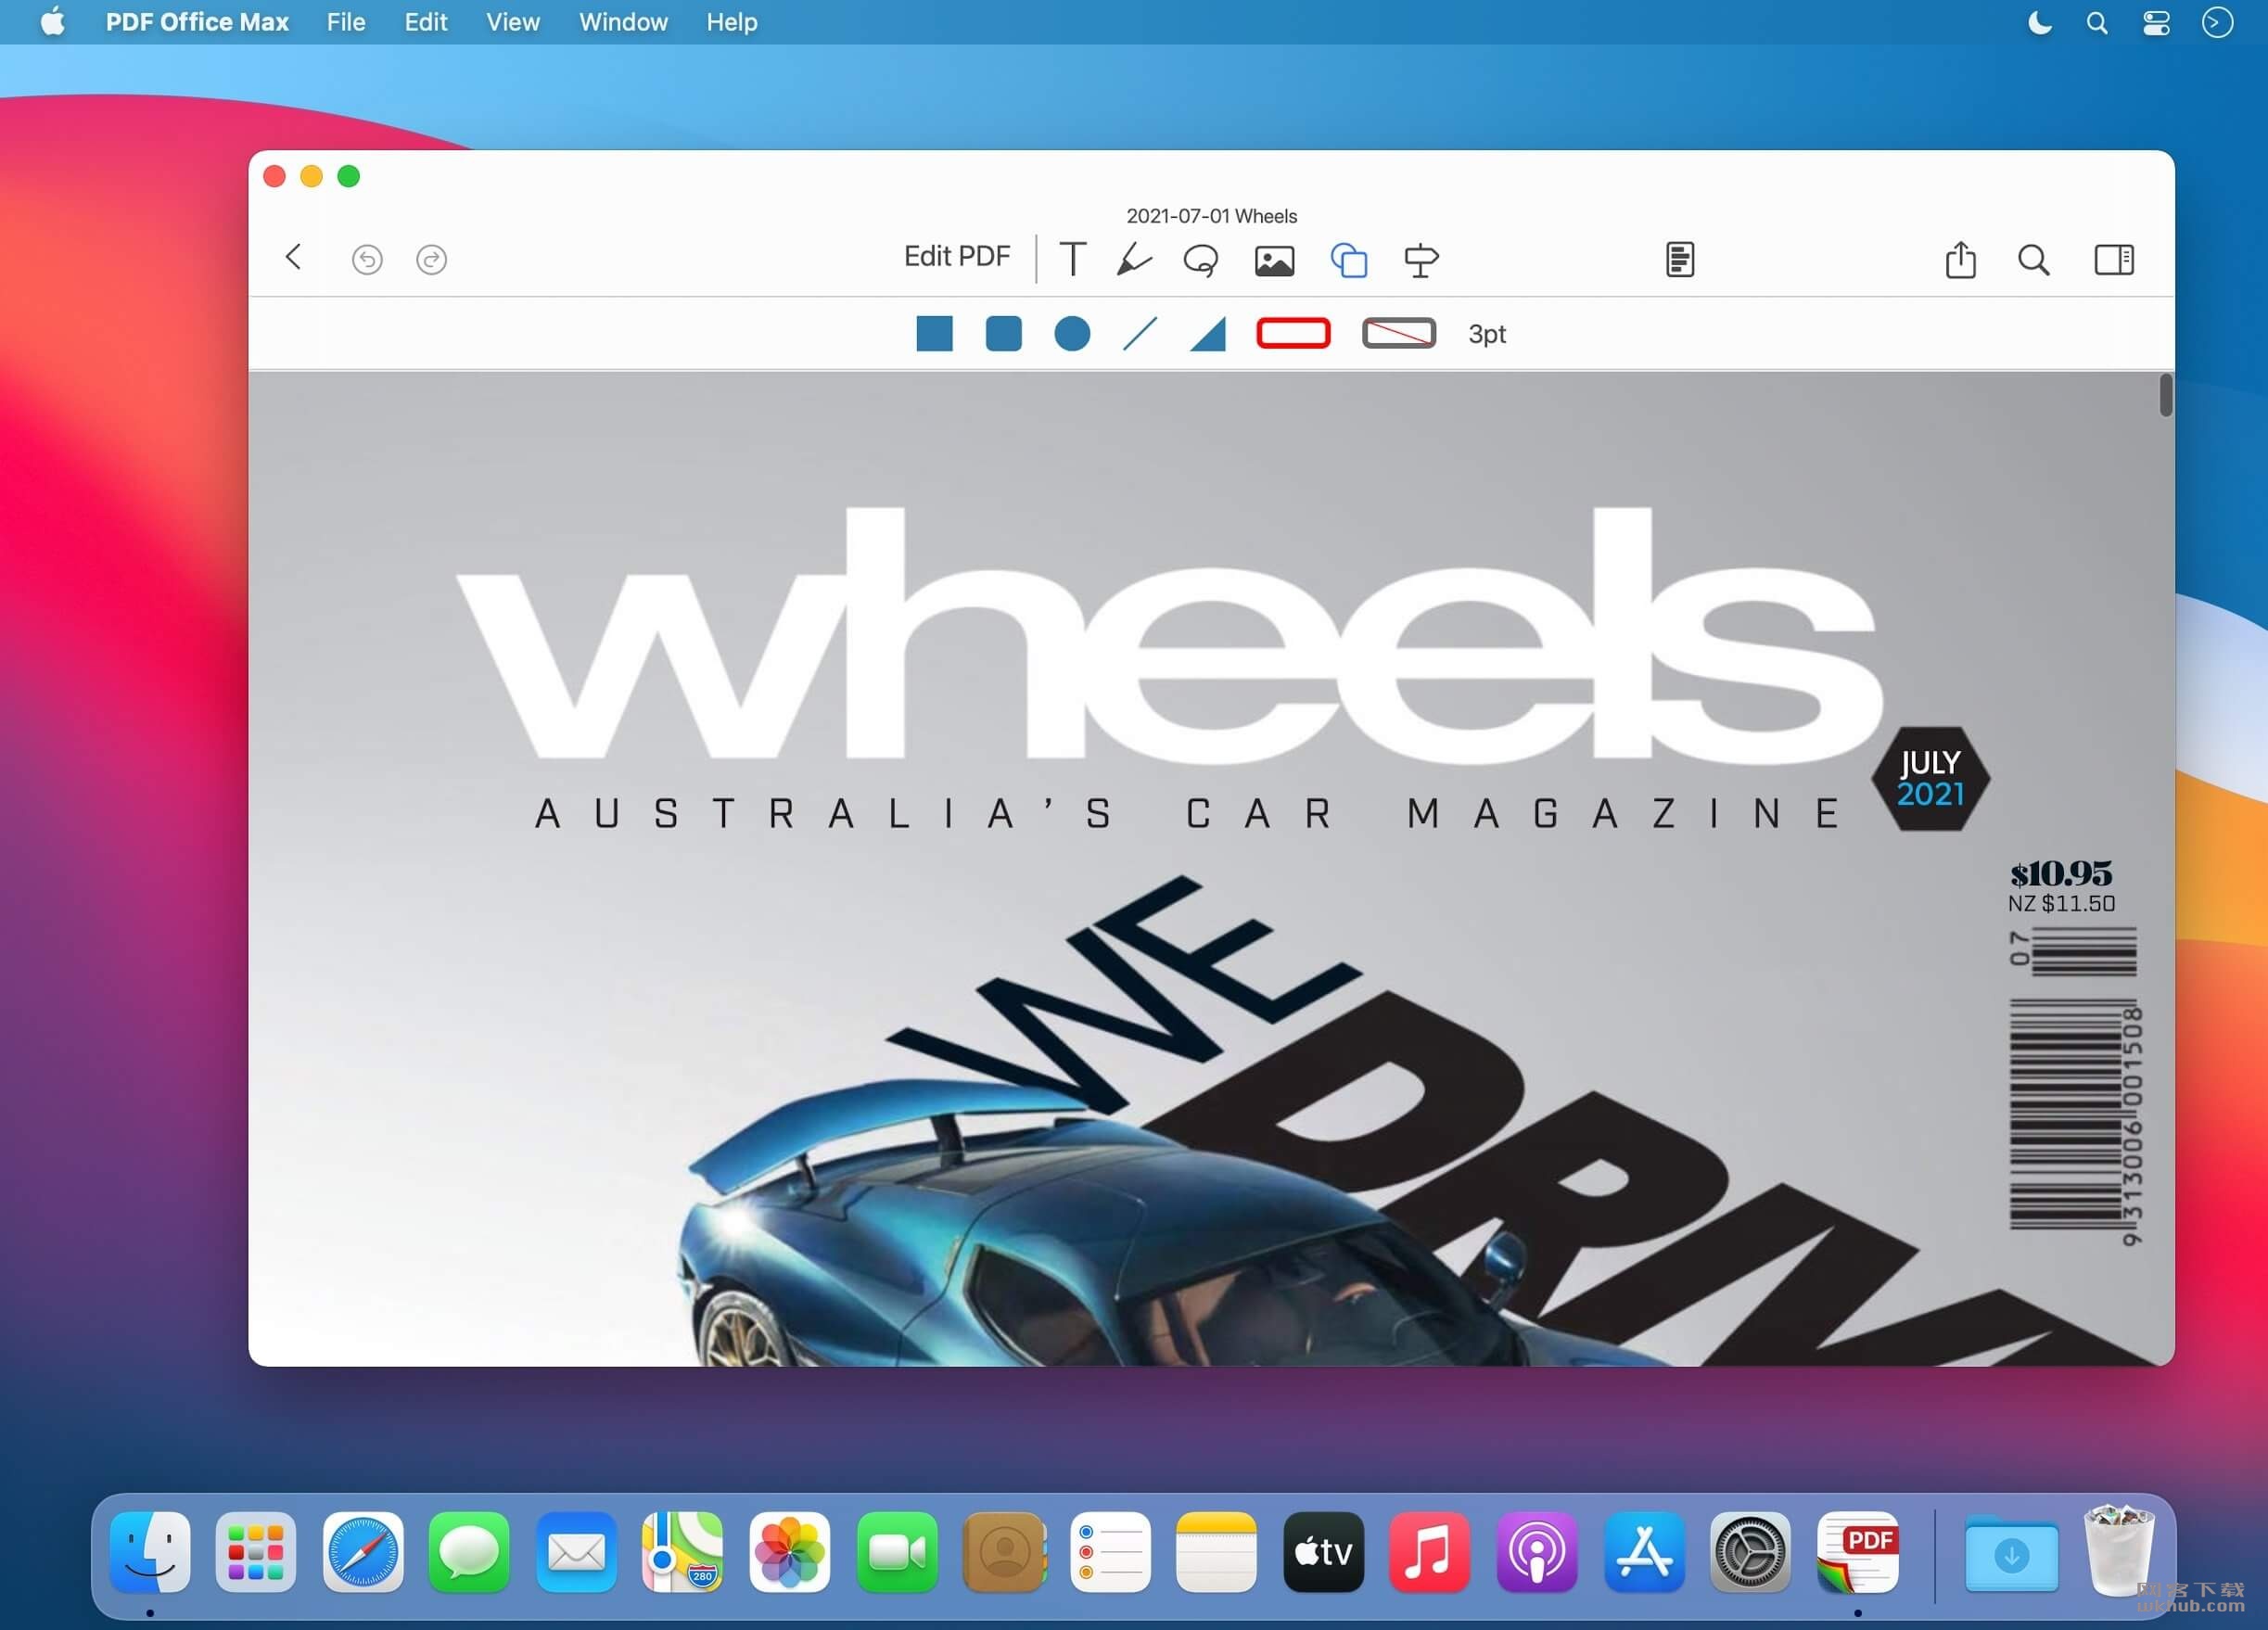The width and height of the screenshot is (2268, 1630).
Task: Open the no-fill color swatch
Action: tap(1399, 333)
